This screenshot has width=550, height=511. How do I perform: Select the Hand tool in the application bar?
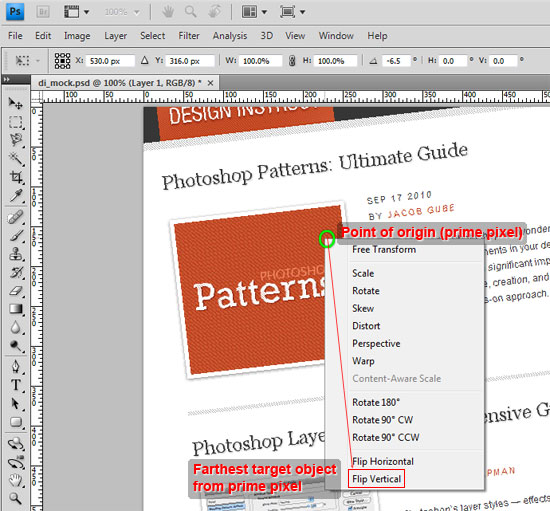168,12
